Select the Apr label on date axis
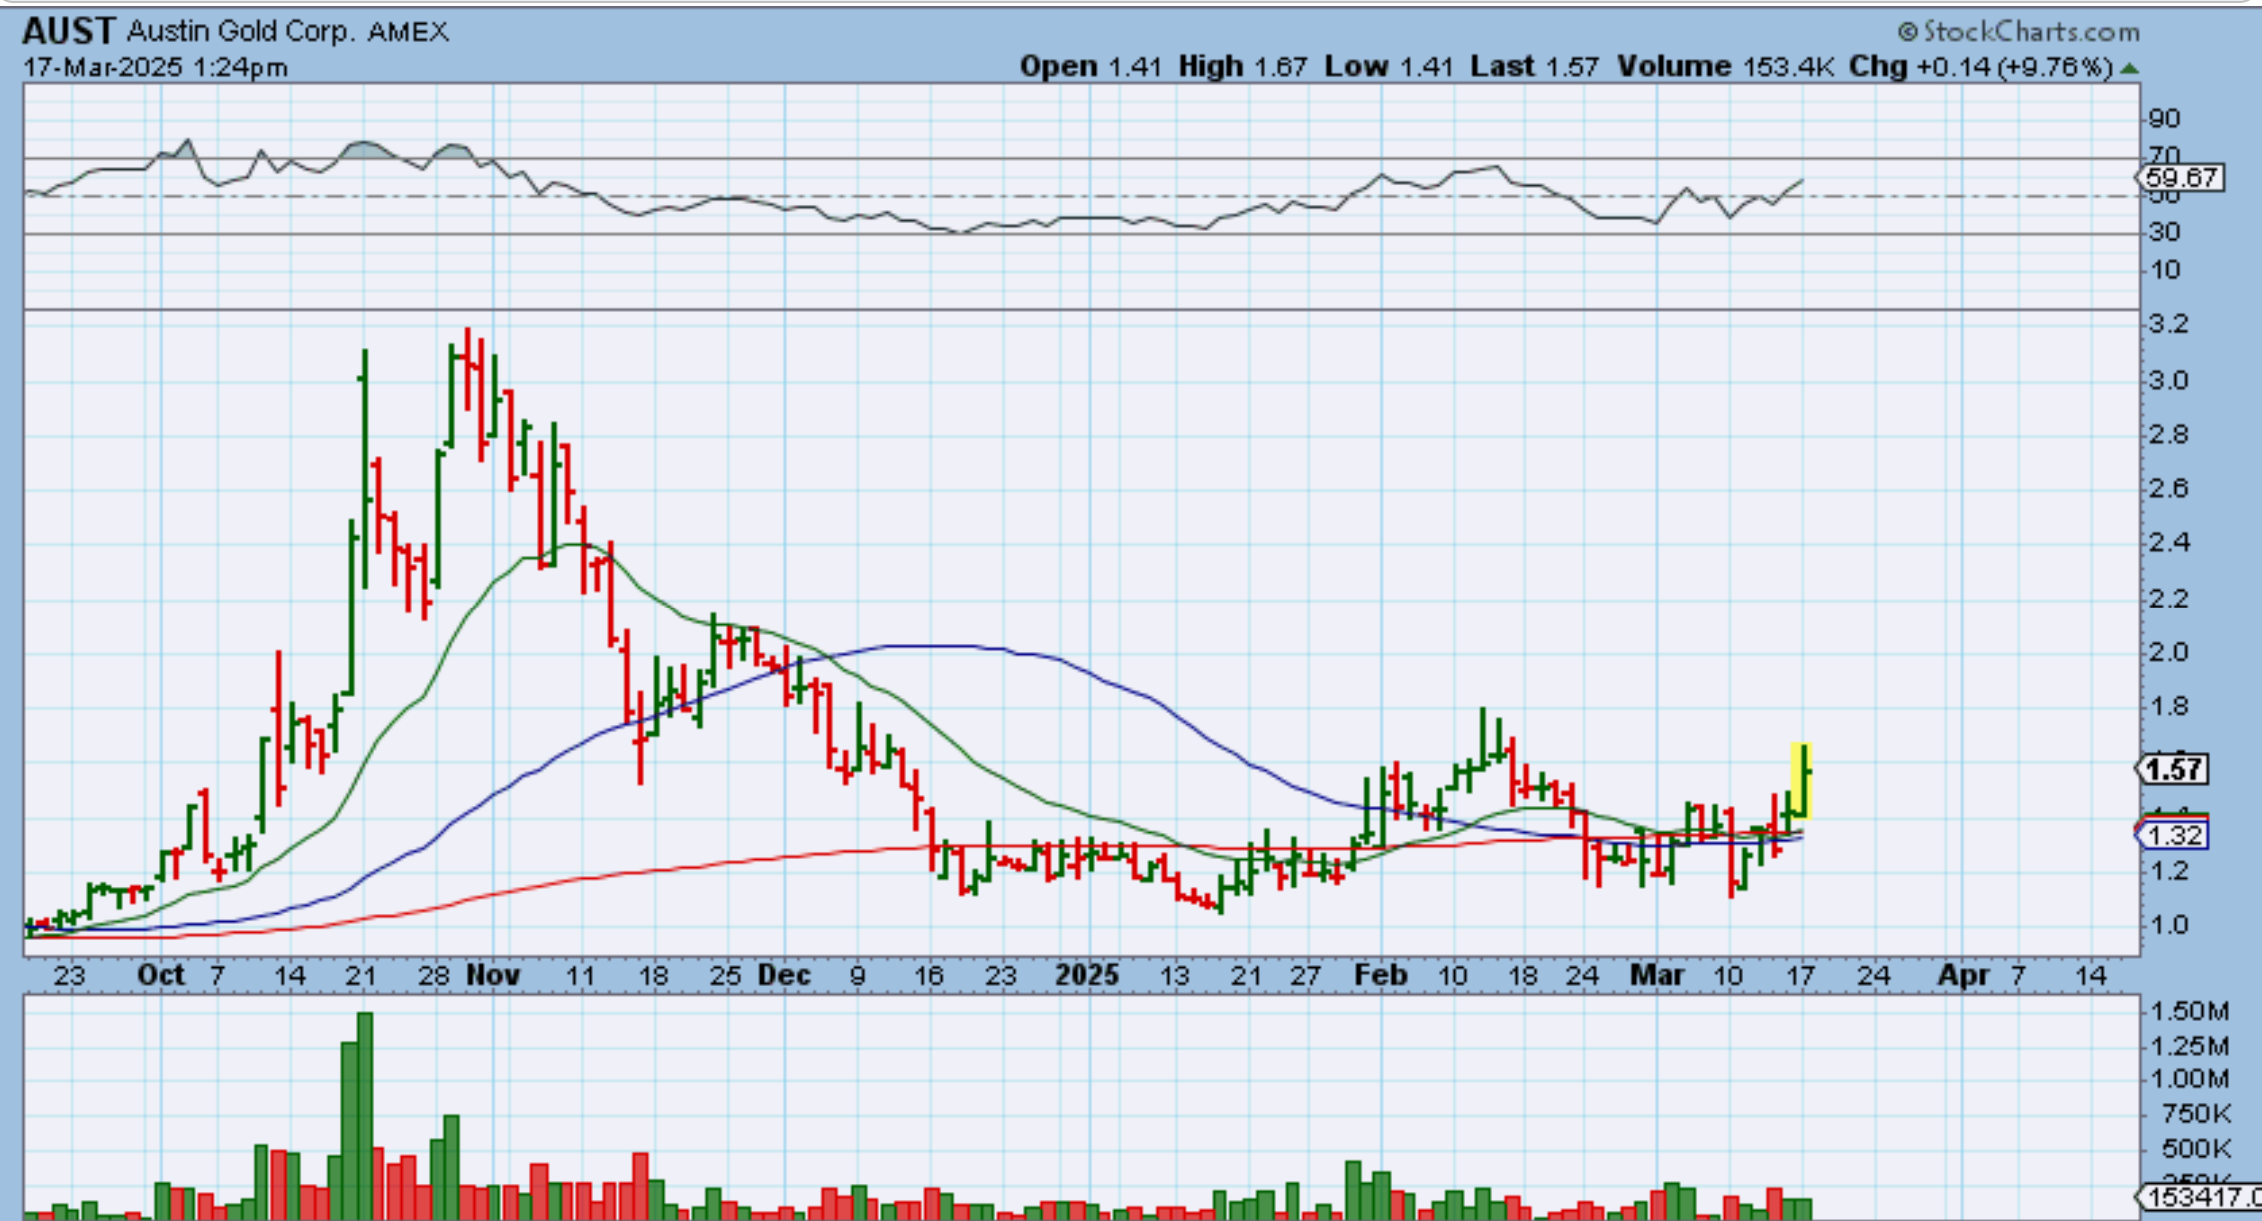This screenshot has width=2262, height=1221. (1963, 975)
